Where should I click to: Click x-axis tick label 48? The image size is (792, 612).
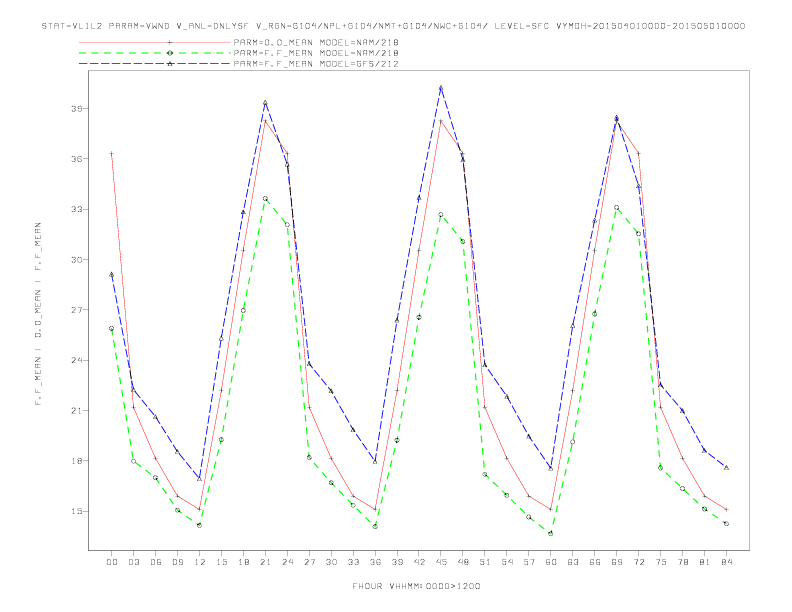pos(463,562)
